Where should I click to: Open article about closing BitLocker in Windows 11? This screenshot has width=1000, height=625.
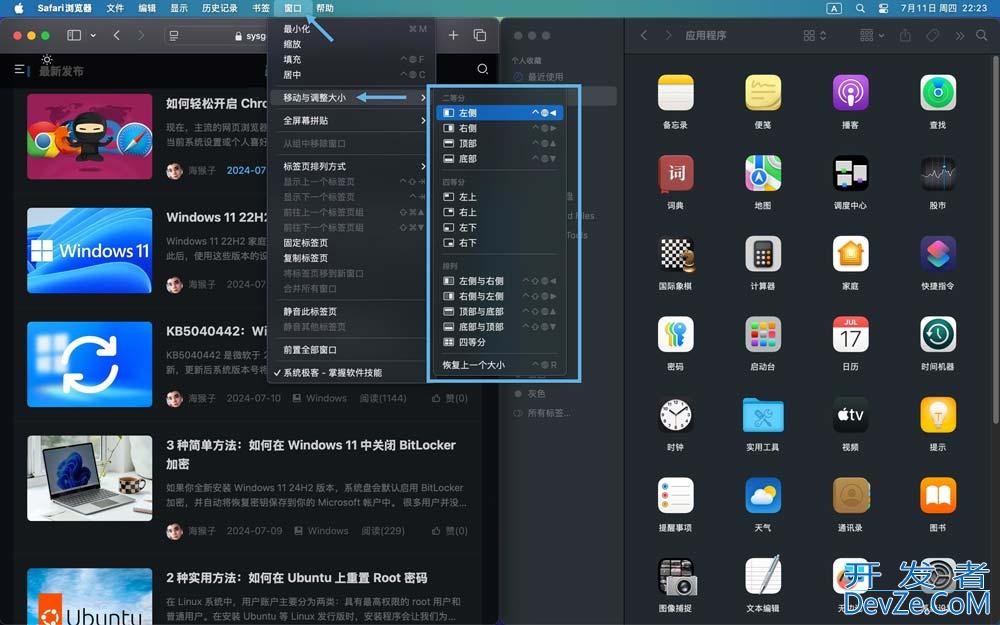click(x=311, y=454)
